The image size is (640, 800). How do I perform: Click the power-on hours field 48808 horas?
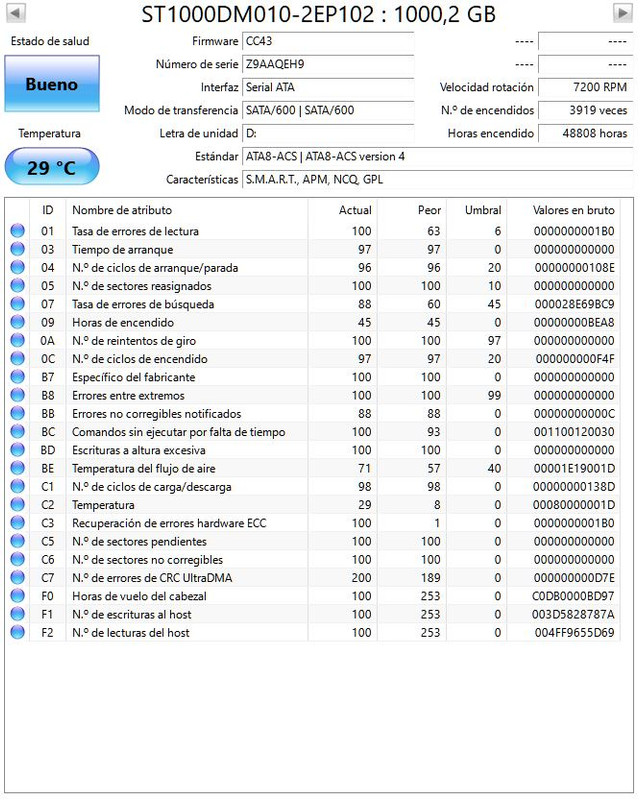click(x=585, y=133)
